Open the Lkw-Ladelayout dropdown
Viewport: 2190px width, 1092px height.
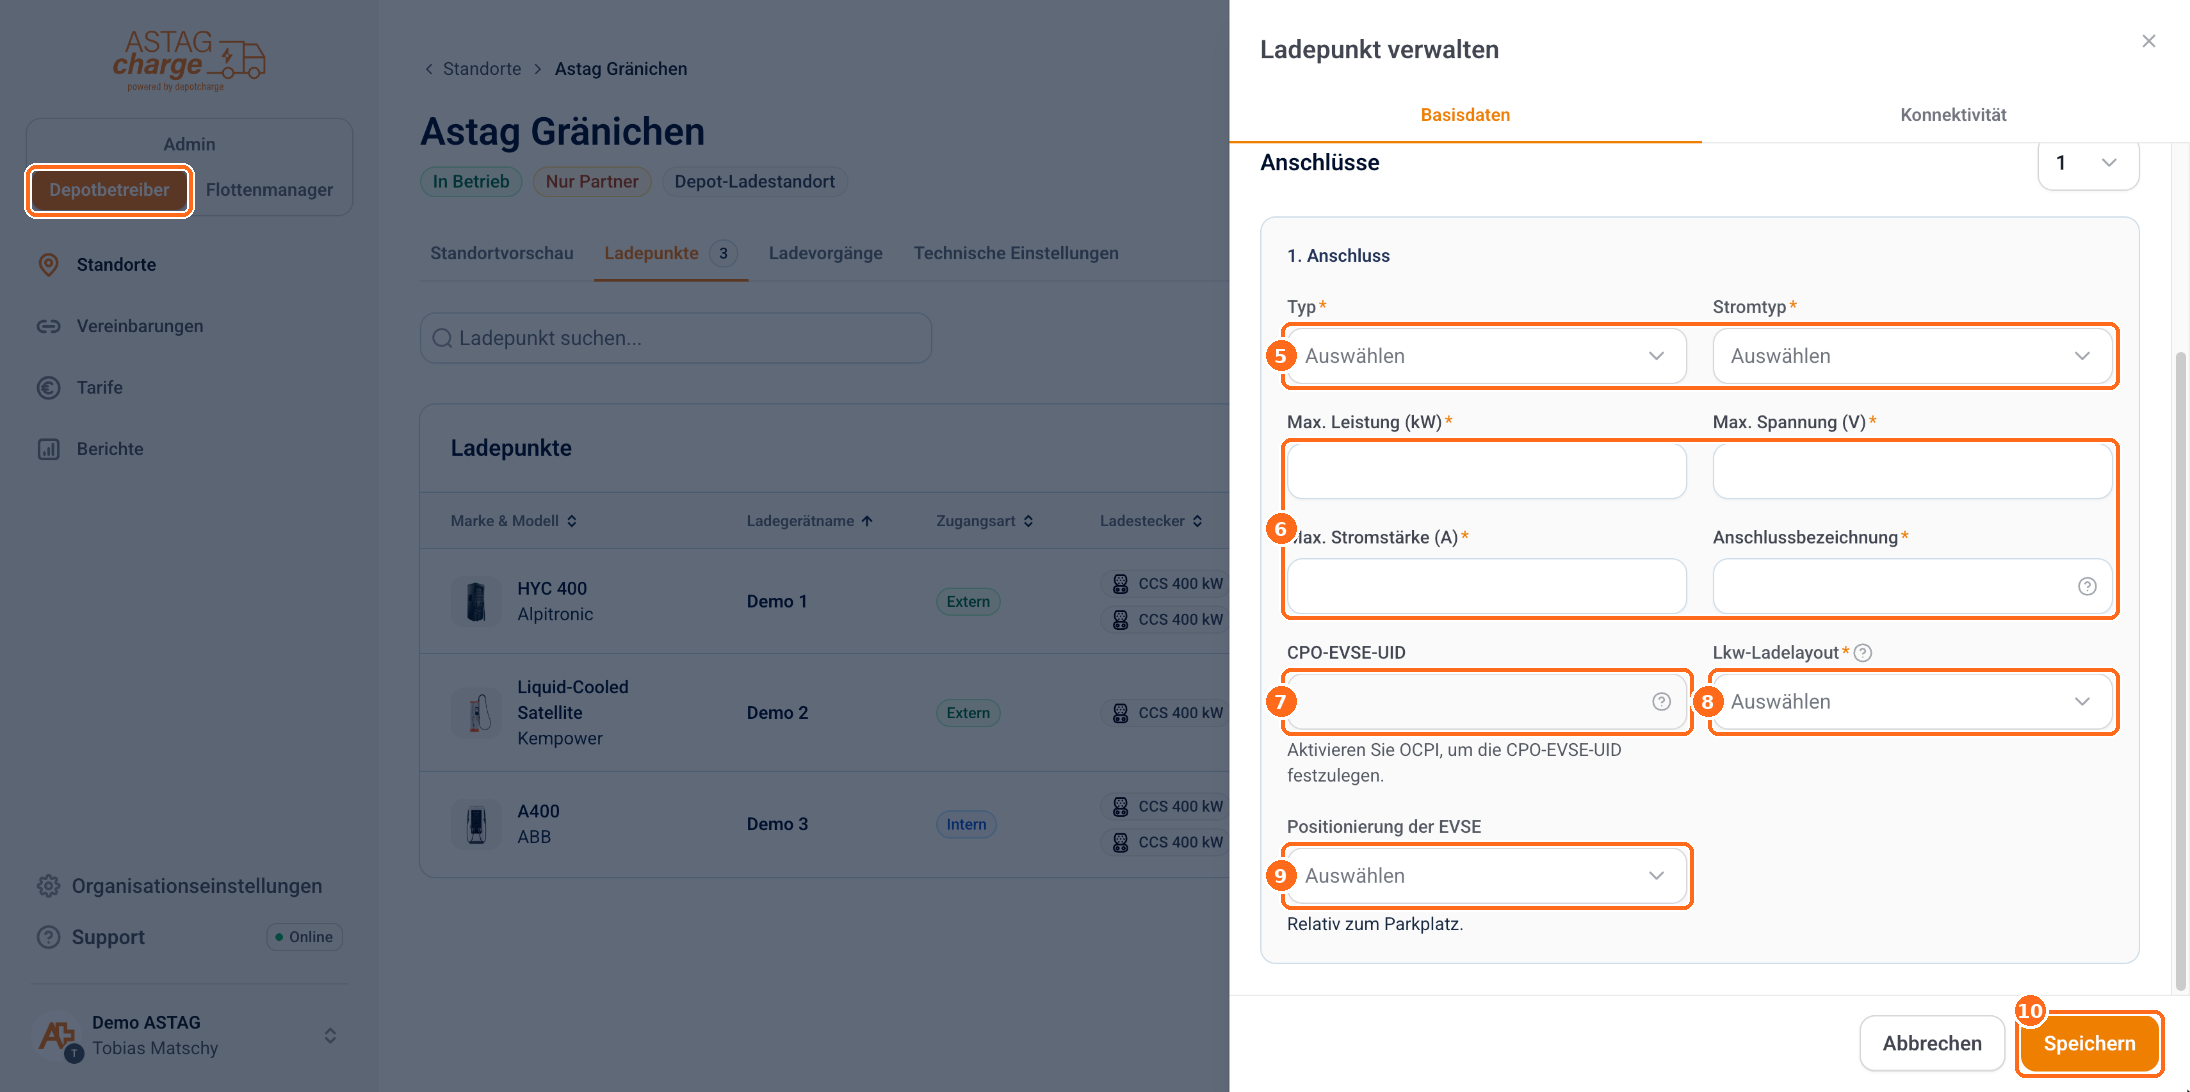click(1912, 702)
